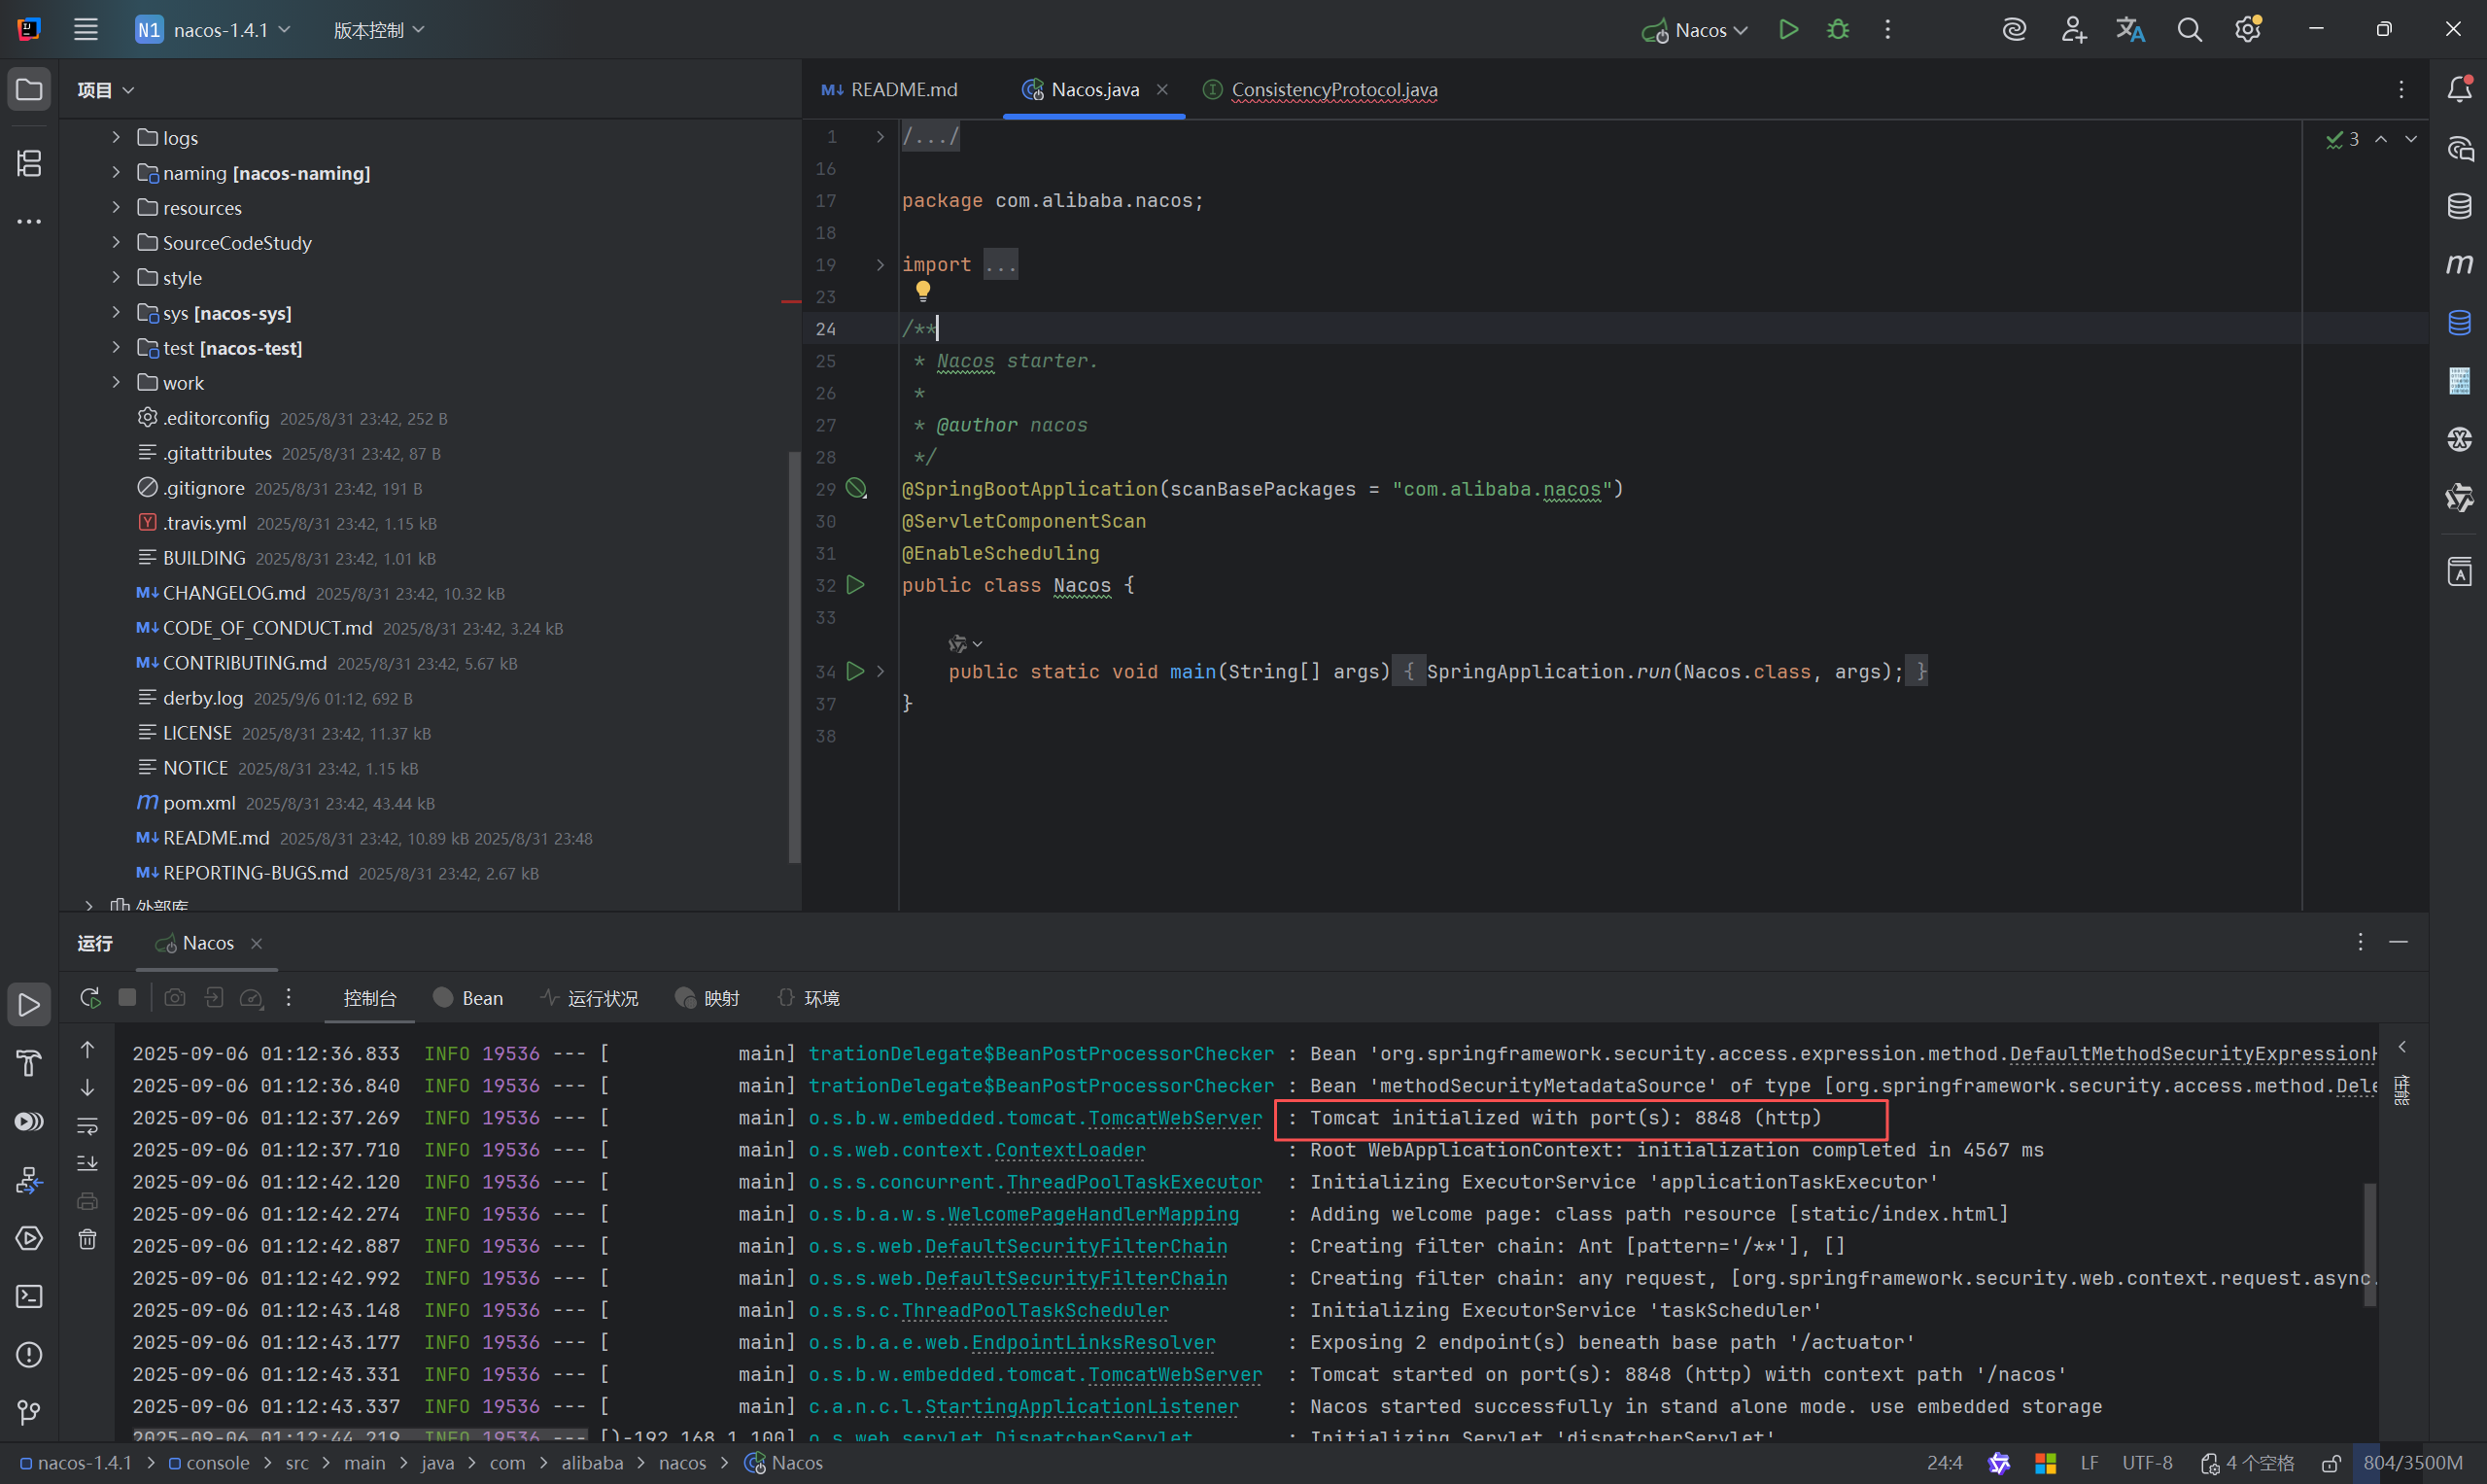Image resolution: width=2487 pixels, height=1484 pixels.
Task: Toggle the Project tool window folder icon
Action: pyautogui.click(x=29, y=90)
